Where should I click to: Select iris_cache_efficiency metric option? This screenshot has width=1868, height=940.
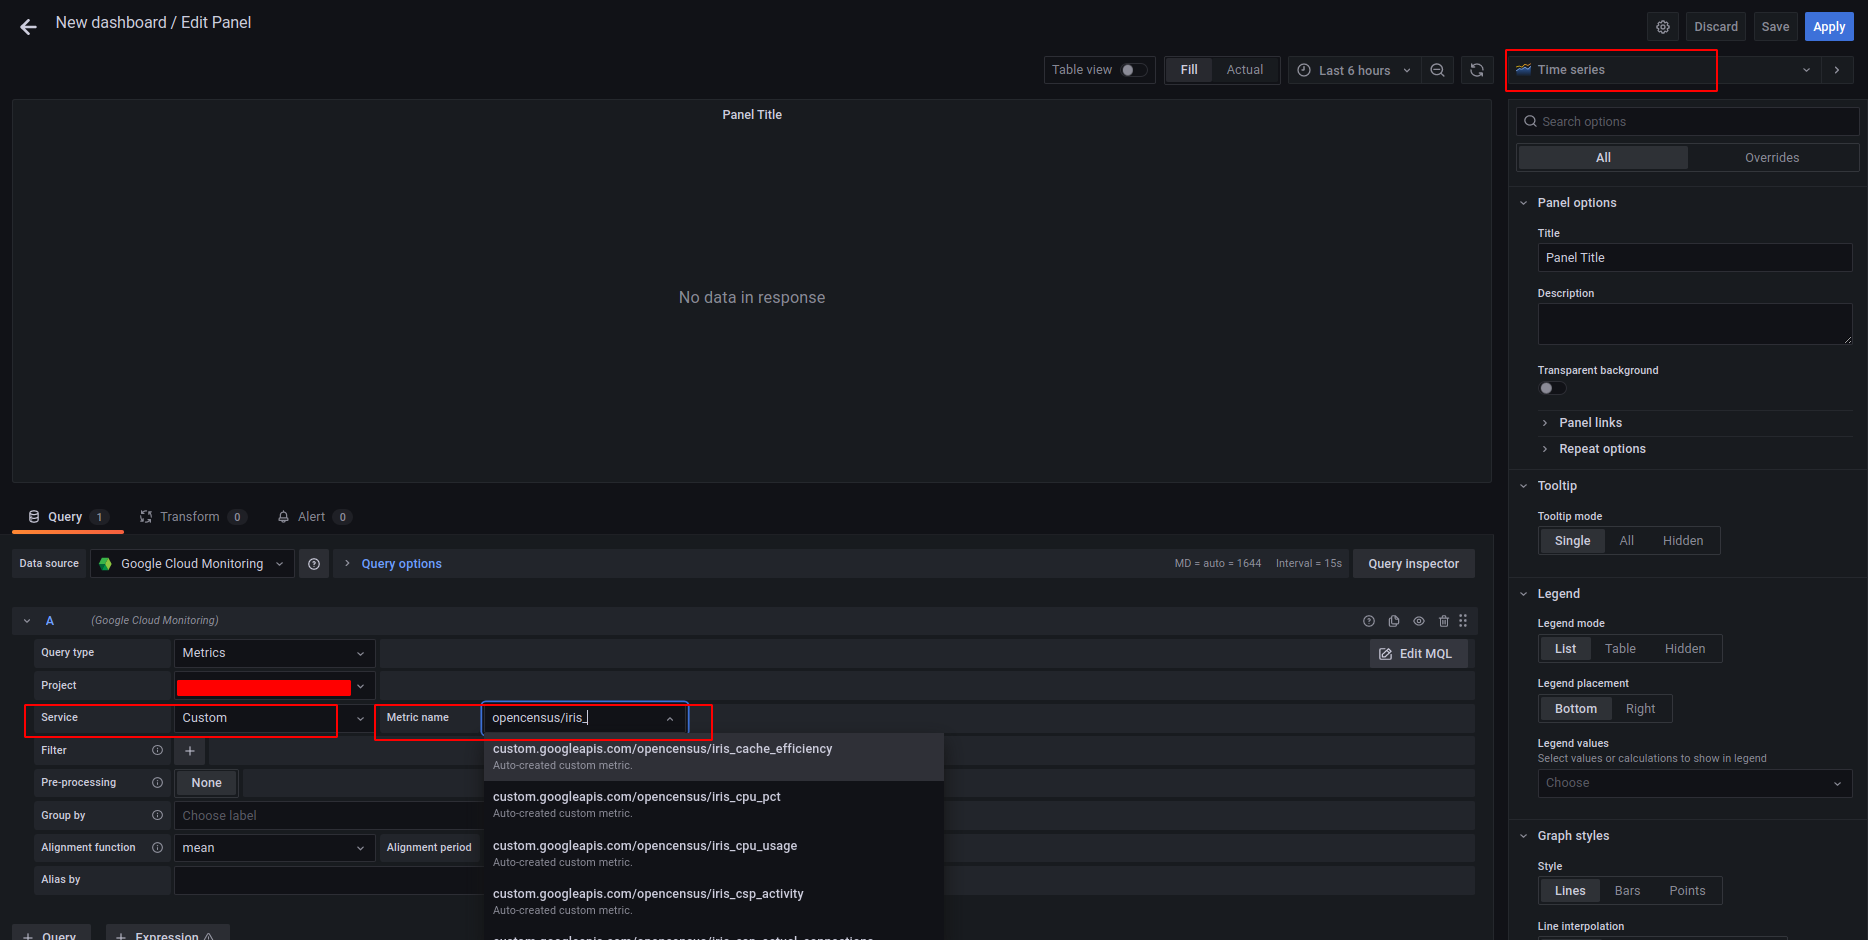[714, 757]
